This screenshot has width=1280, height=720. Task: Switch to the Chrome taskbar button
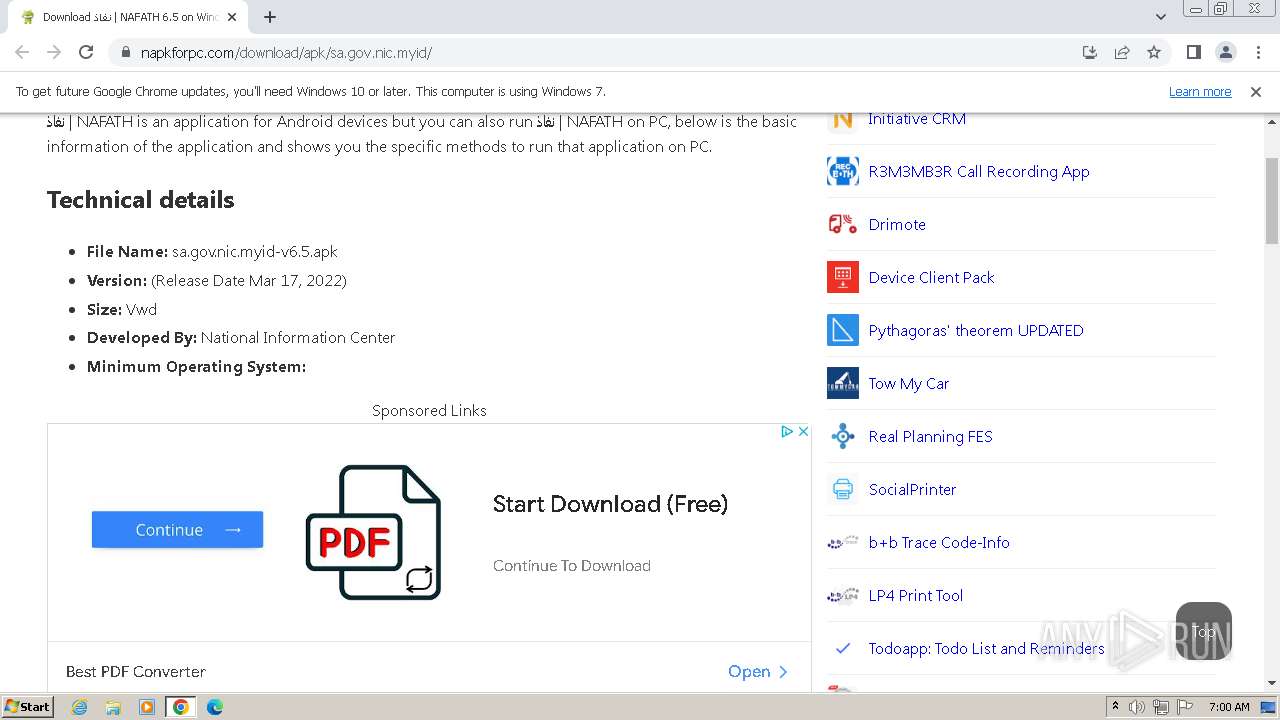click(181, 707)
